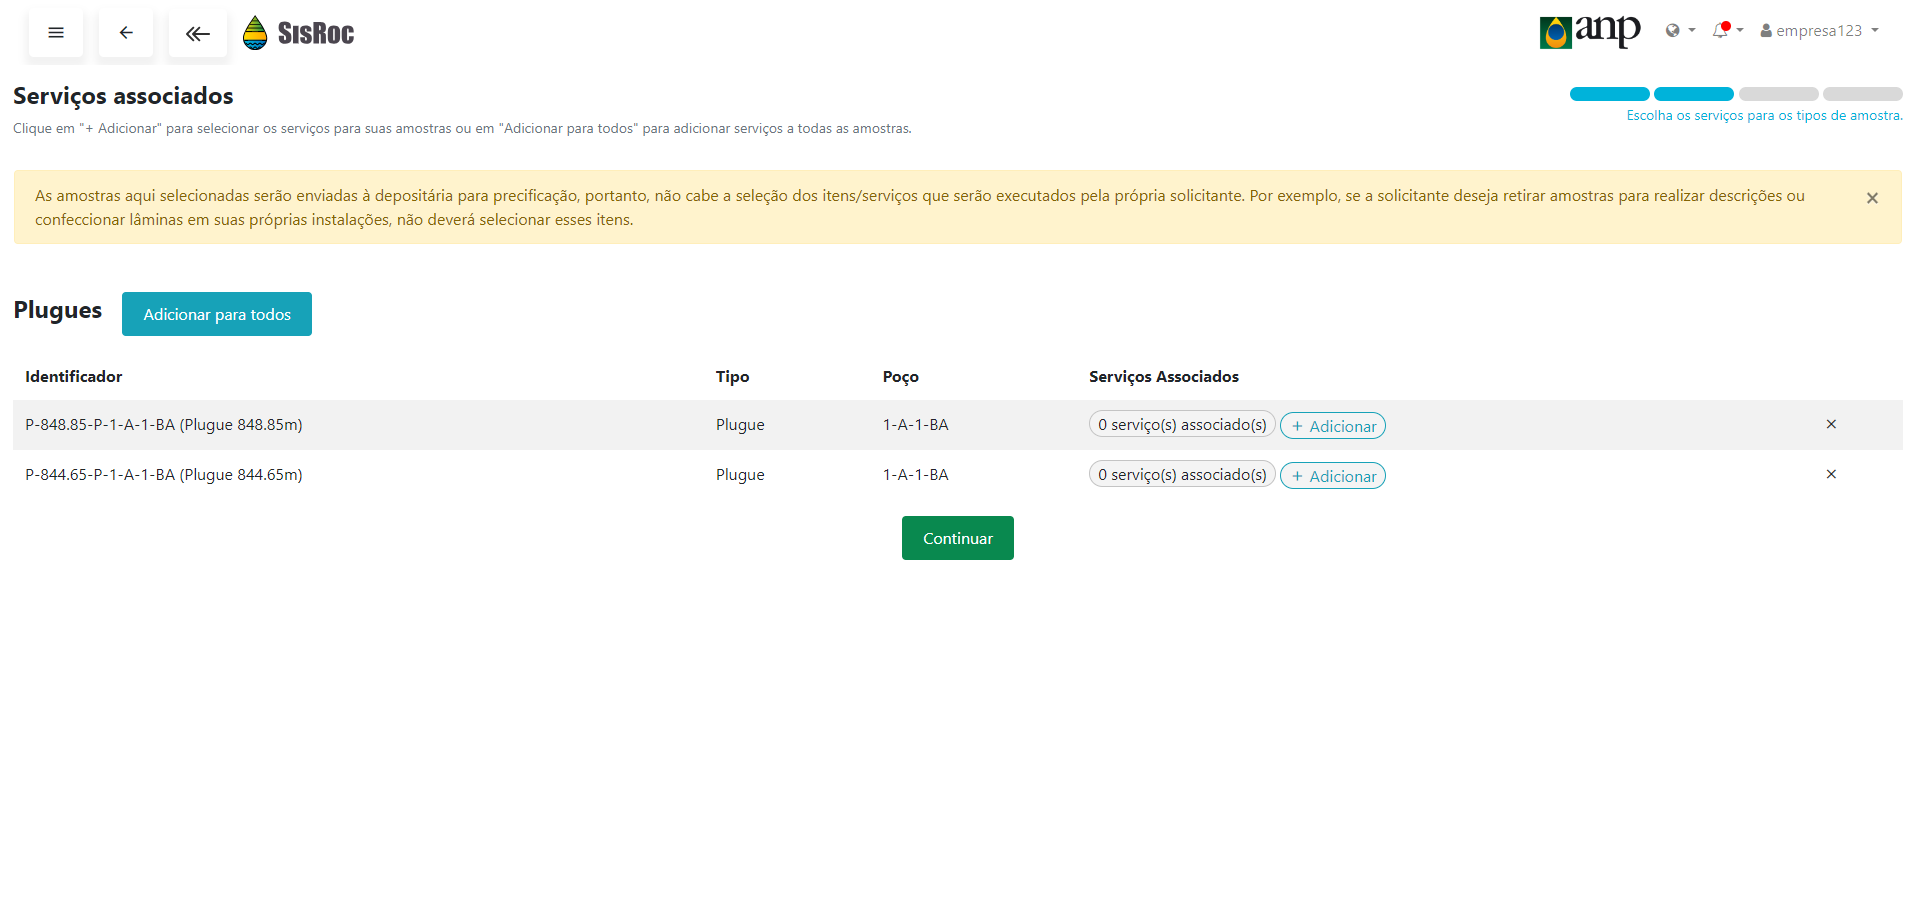The image size is (1917, 903).
Task: Click services count badge for Plugue 844.65m
Action: click(x=1182, y=474)
